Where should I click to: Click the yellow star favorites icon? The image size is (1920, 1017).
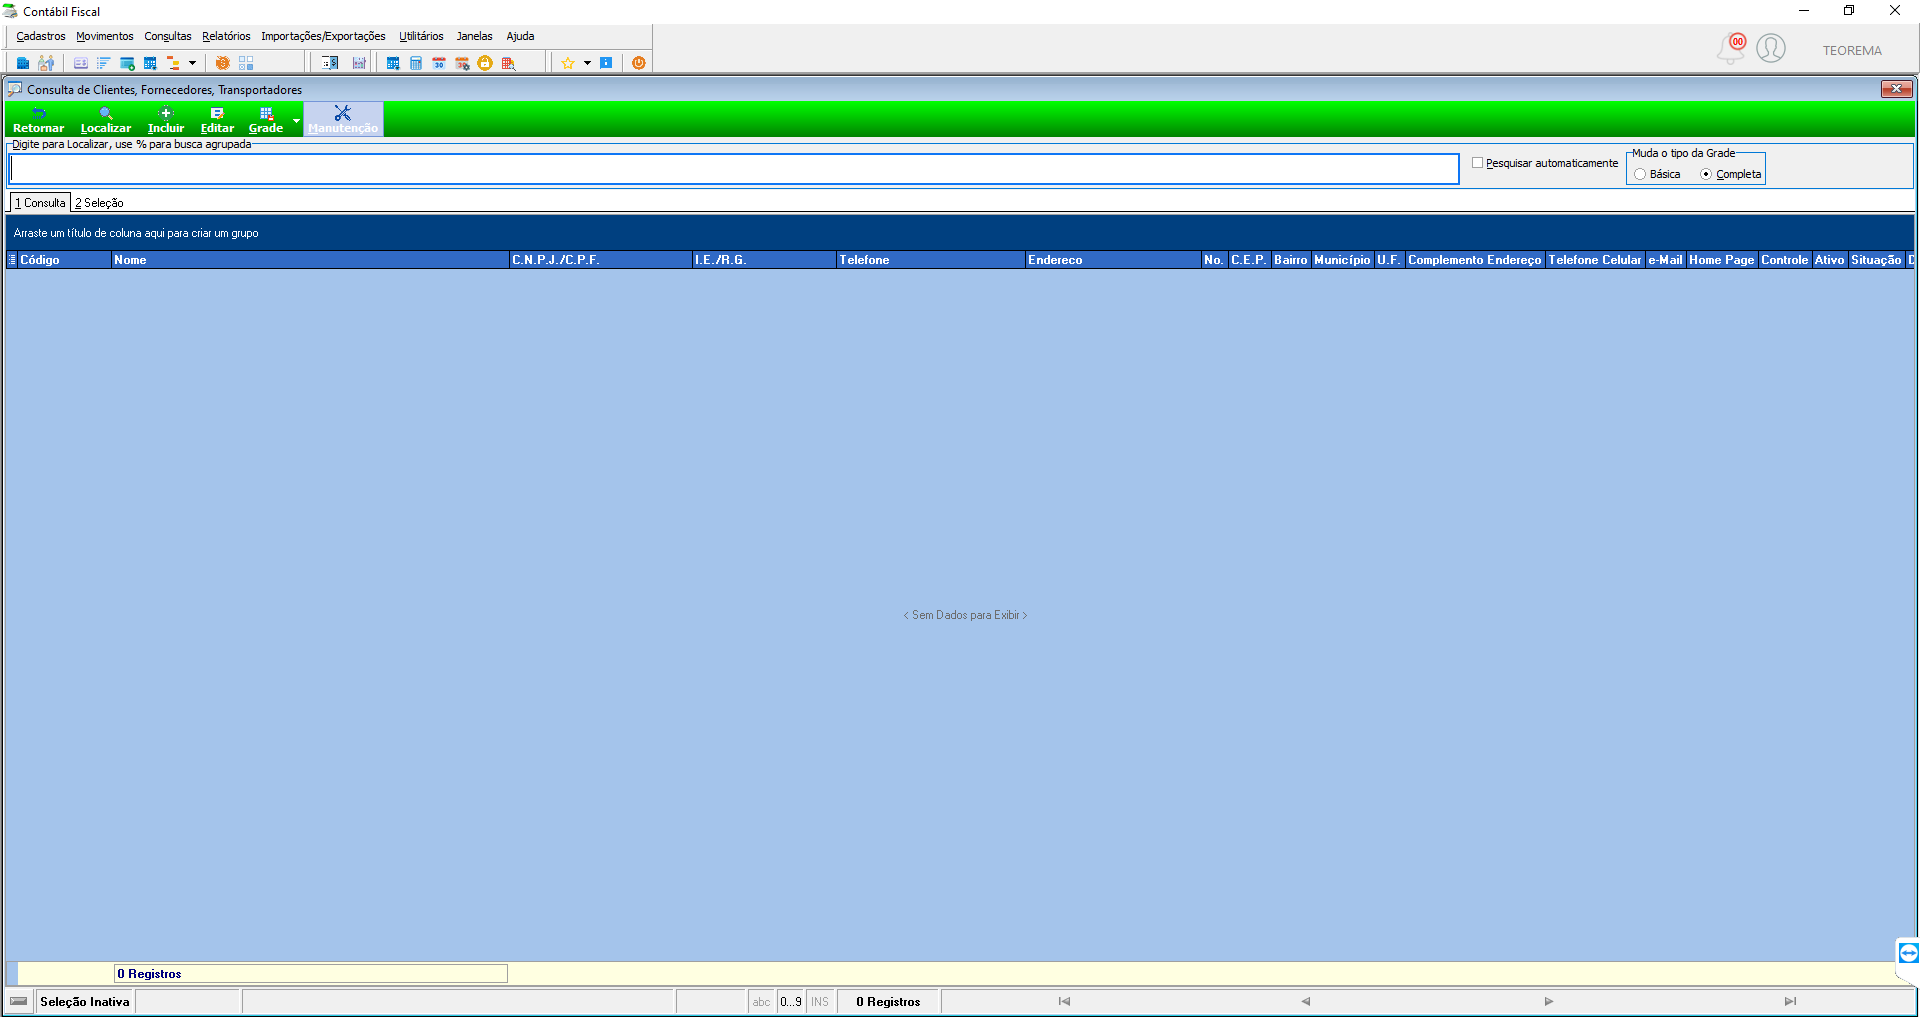coord(568,63)
